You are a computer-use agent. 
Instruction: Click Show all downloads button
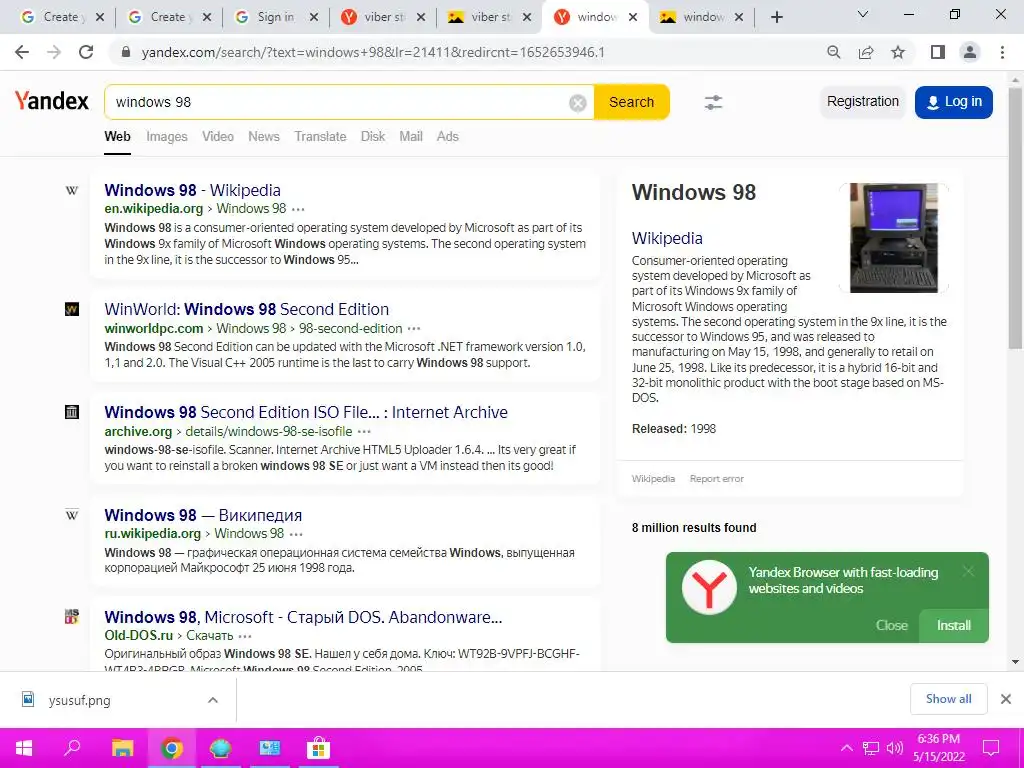tap(948, 699)
